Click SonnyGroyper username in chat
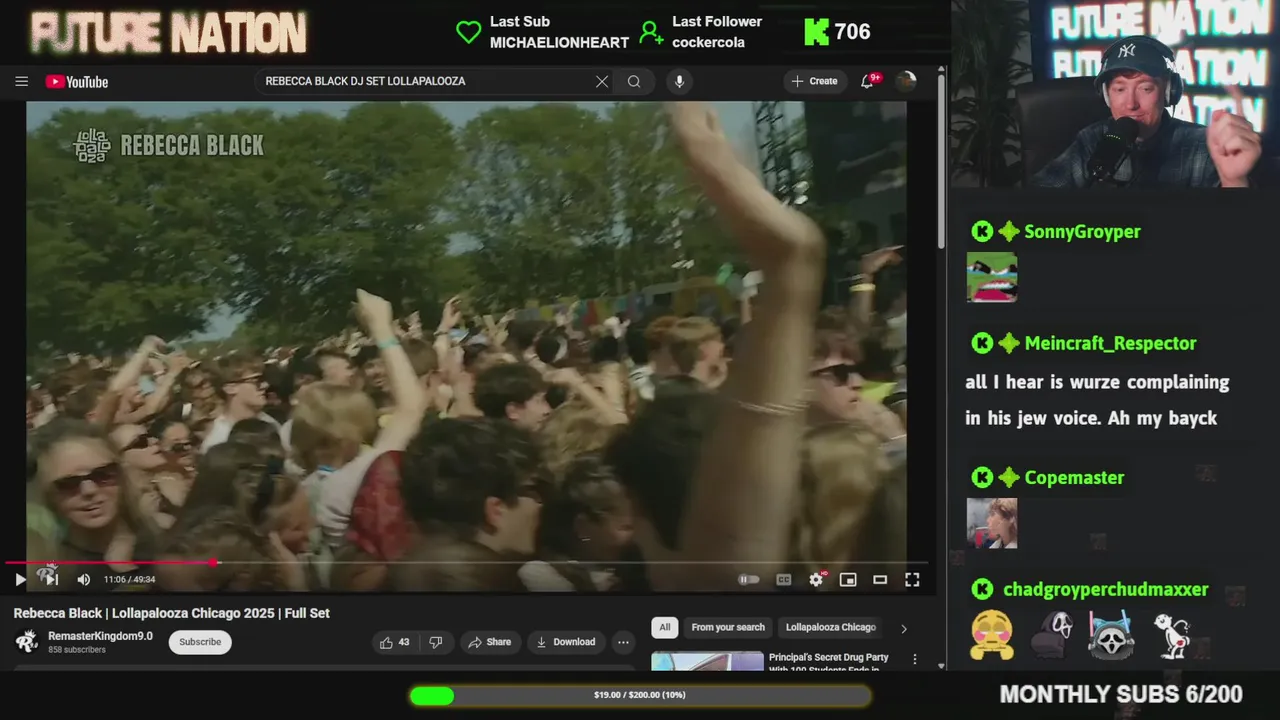Viewport: 1280px width, 720px height. pos(1082,231)
